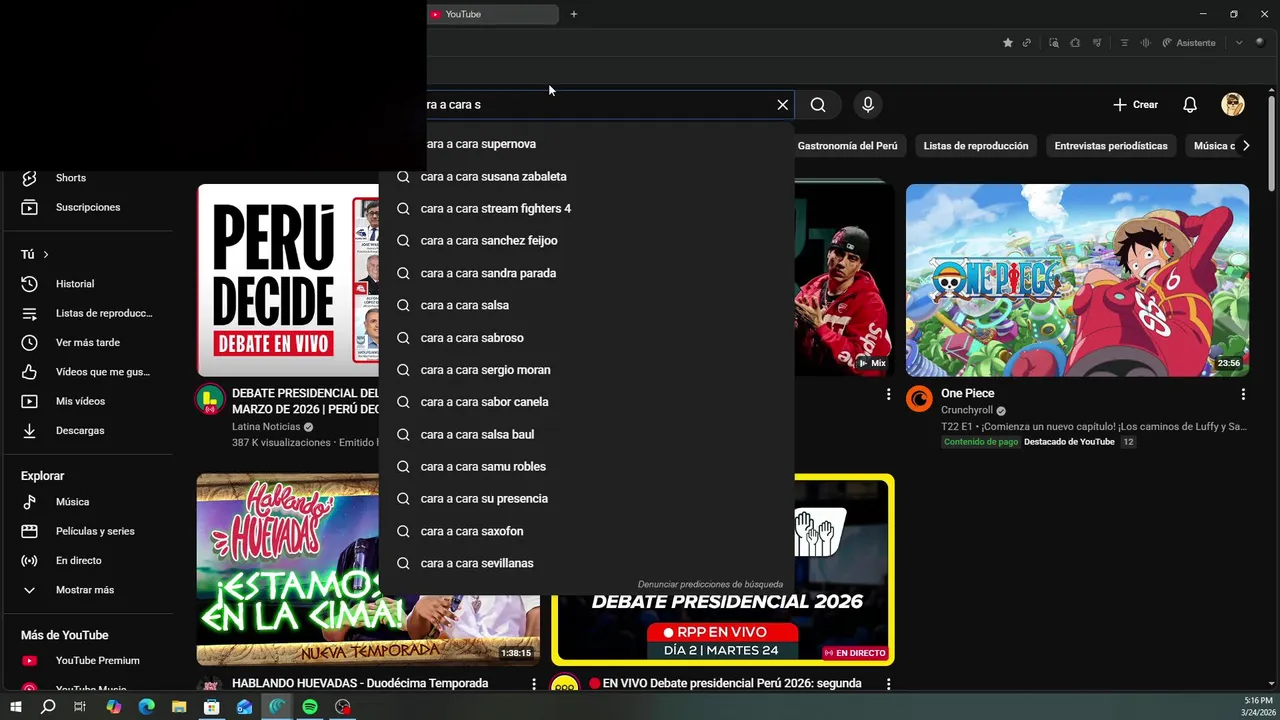Image resolution: width=1280 pixels, height=720 pixels.
Task: Open the Asistente panel
Action: (1189, 43)
